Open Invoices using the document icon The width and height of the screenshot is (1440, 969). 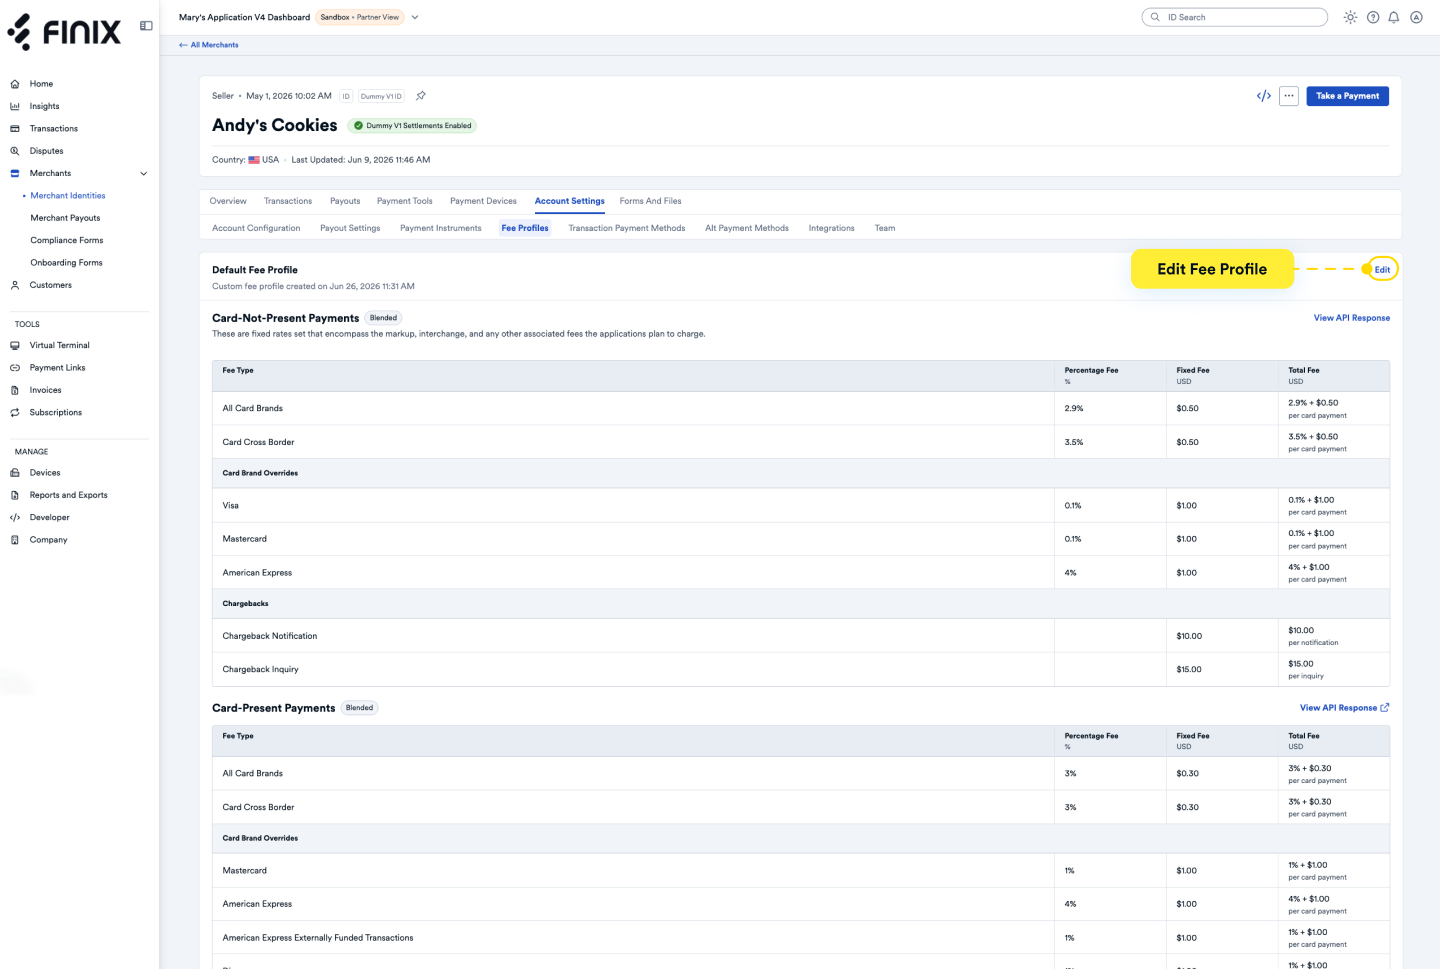pyautogui.click(x=15, y=390)
